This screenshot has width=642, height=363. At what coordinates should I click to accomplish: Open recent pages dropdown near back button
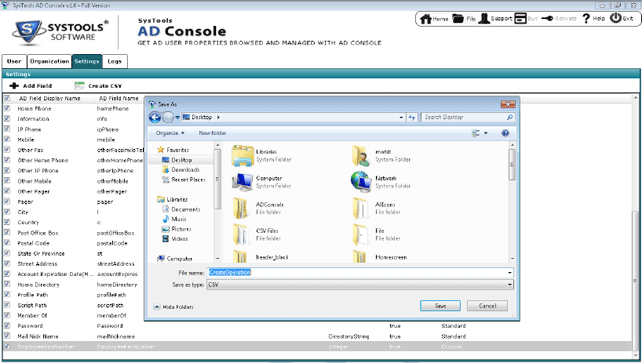[178, 117]
